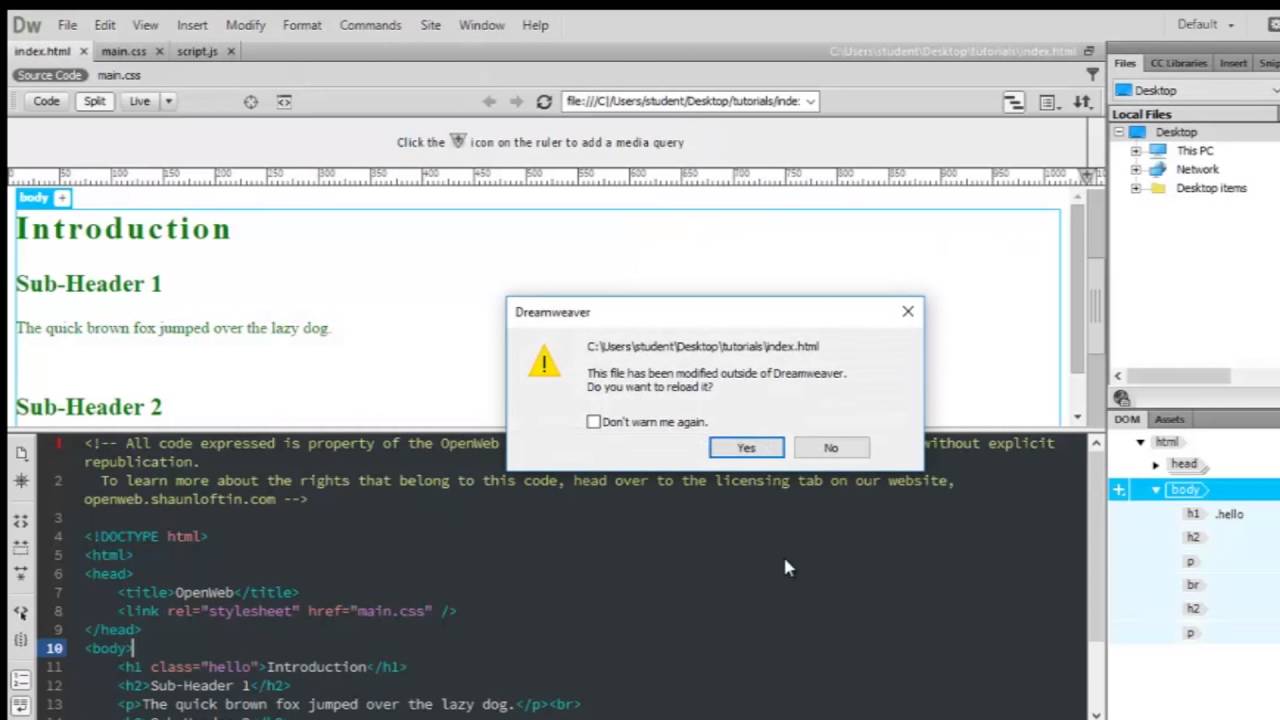Open the File menu
The width and height of the screenshot is (1280, 720).
(x=67, y=25)
